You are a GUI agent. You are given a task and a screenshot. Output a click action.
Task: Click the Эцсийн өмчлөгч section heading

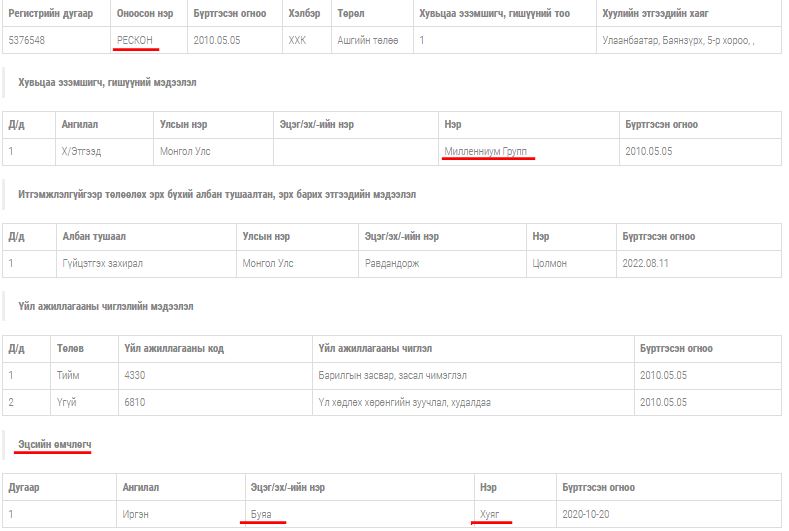tap(55, 442)
